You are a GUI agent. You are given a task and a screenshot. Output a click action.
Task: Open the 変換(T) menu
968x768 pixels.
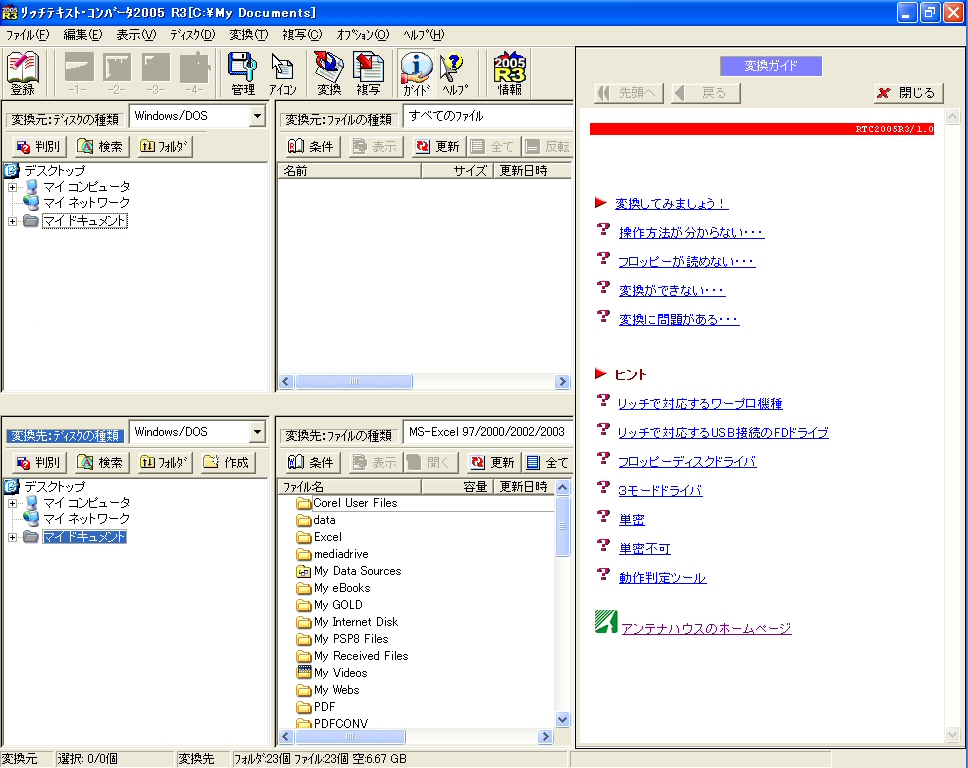click(x=249, y=35)
